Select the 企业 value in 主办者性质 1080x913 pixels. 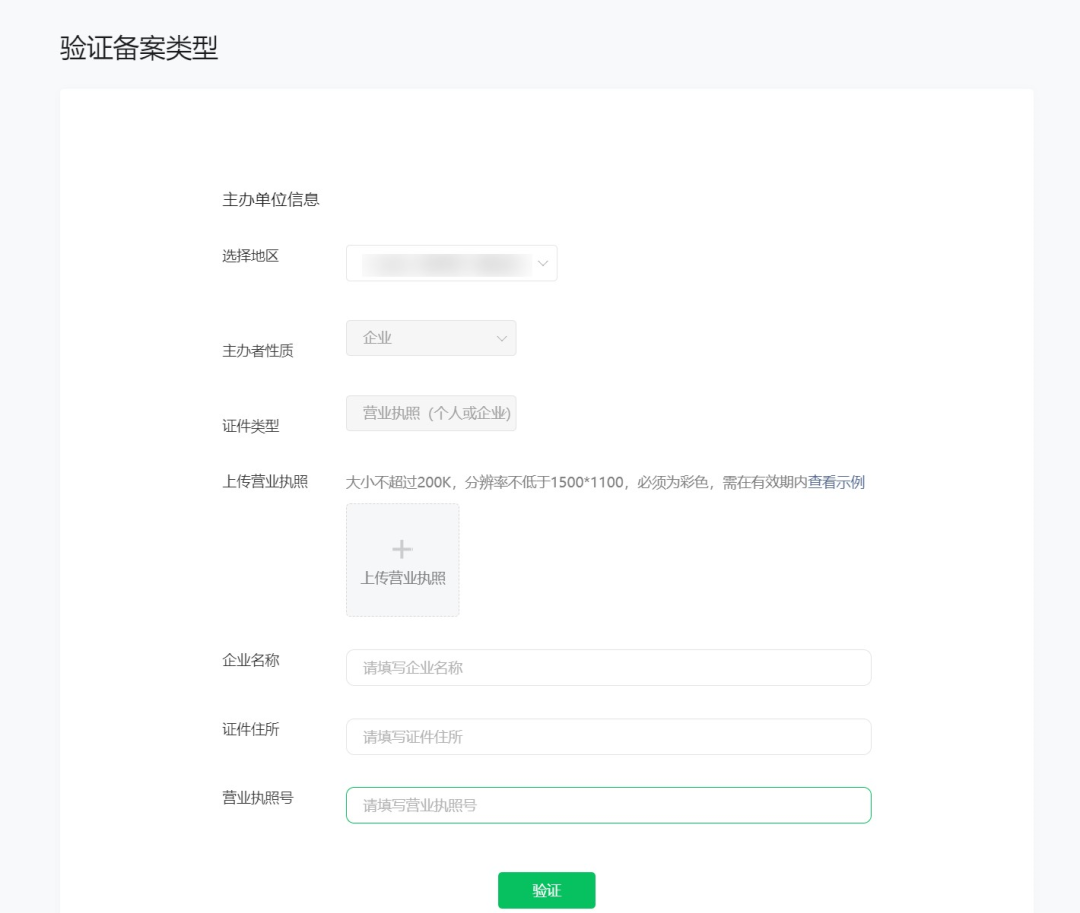point(378,338)
